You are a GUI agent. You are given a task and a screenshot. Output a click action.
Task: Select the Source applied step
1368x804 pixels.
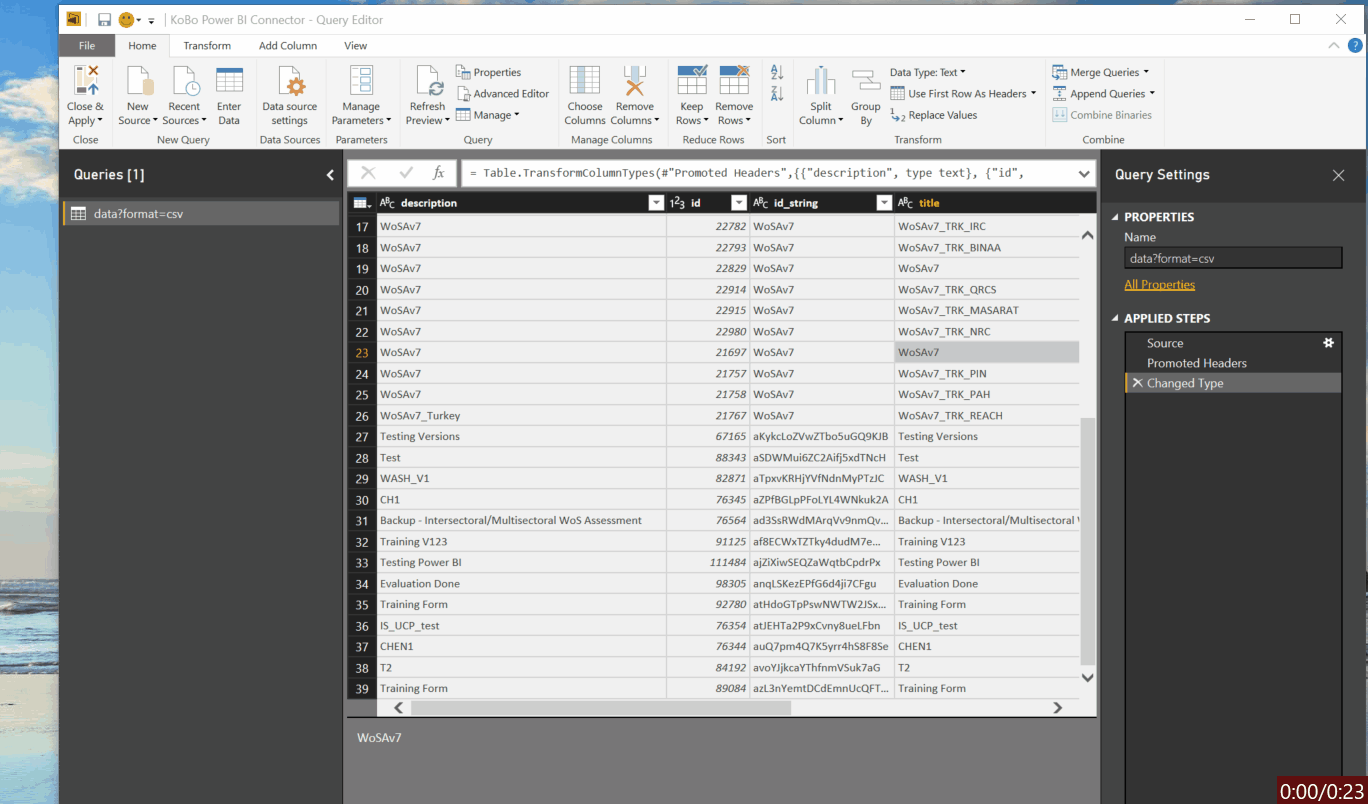pos(1233,343)
